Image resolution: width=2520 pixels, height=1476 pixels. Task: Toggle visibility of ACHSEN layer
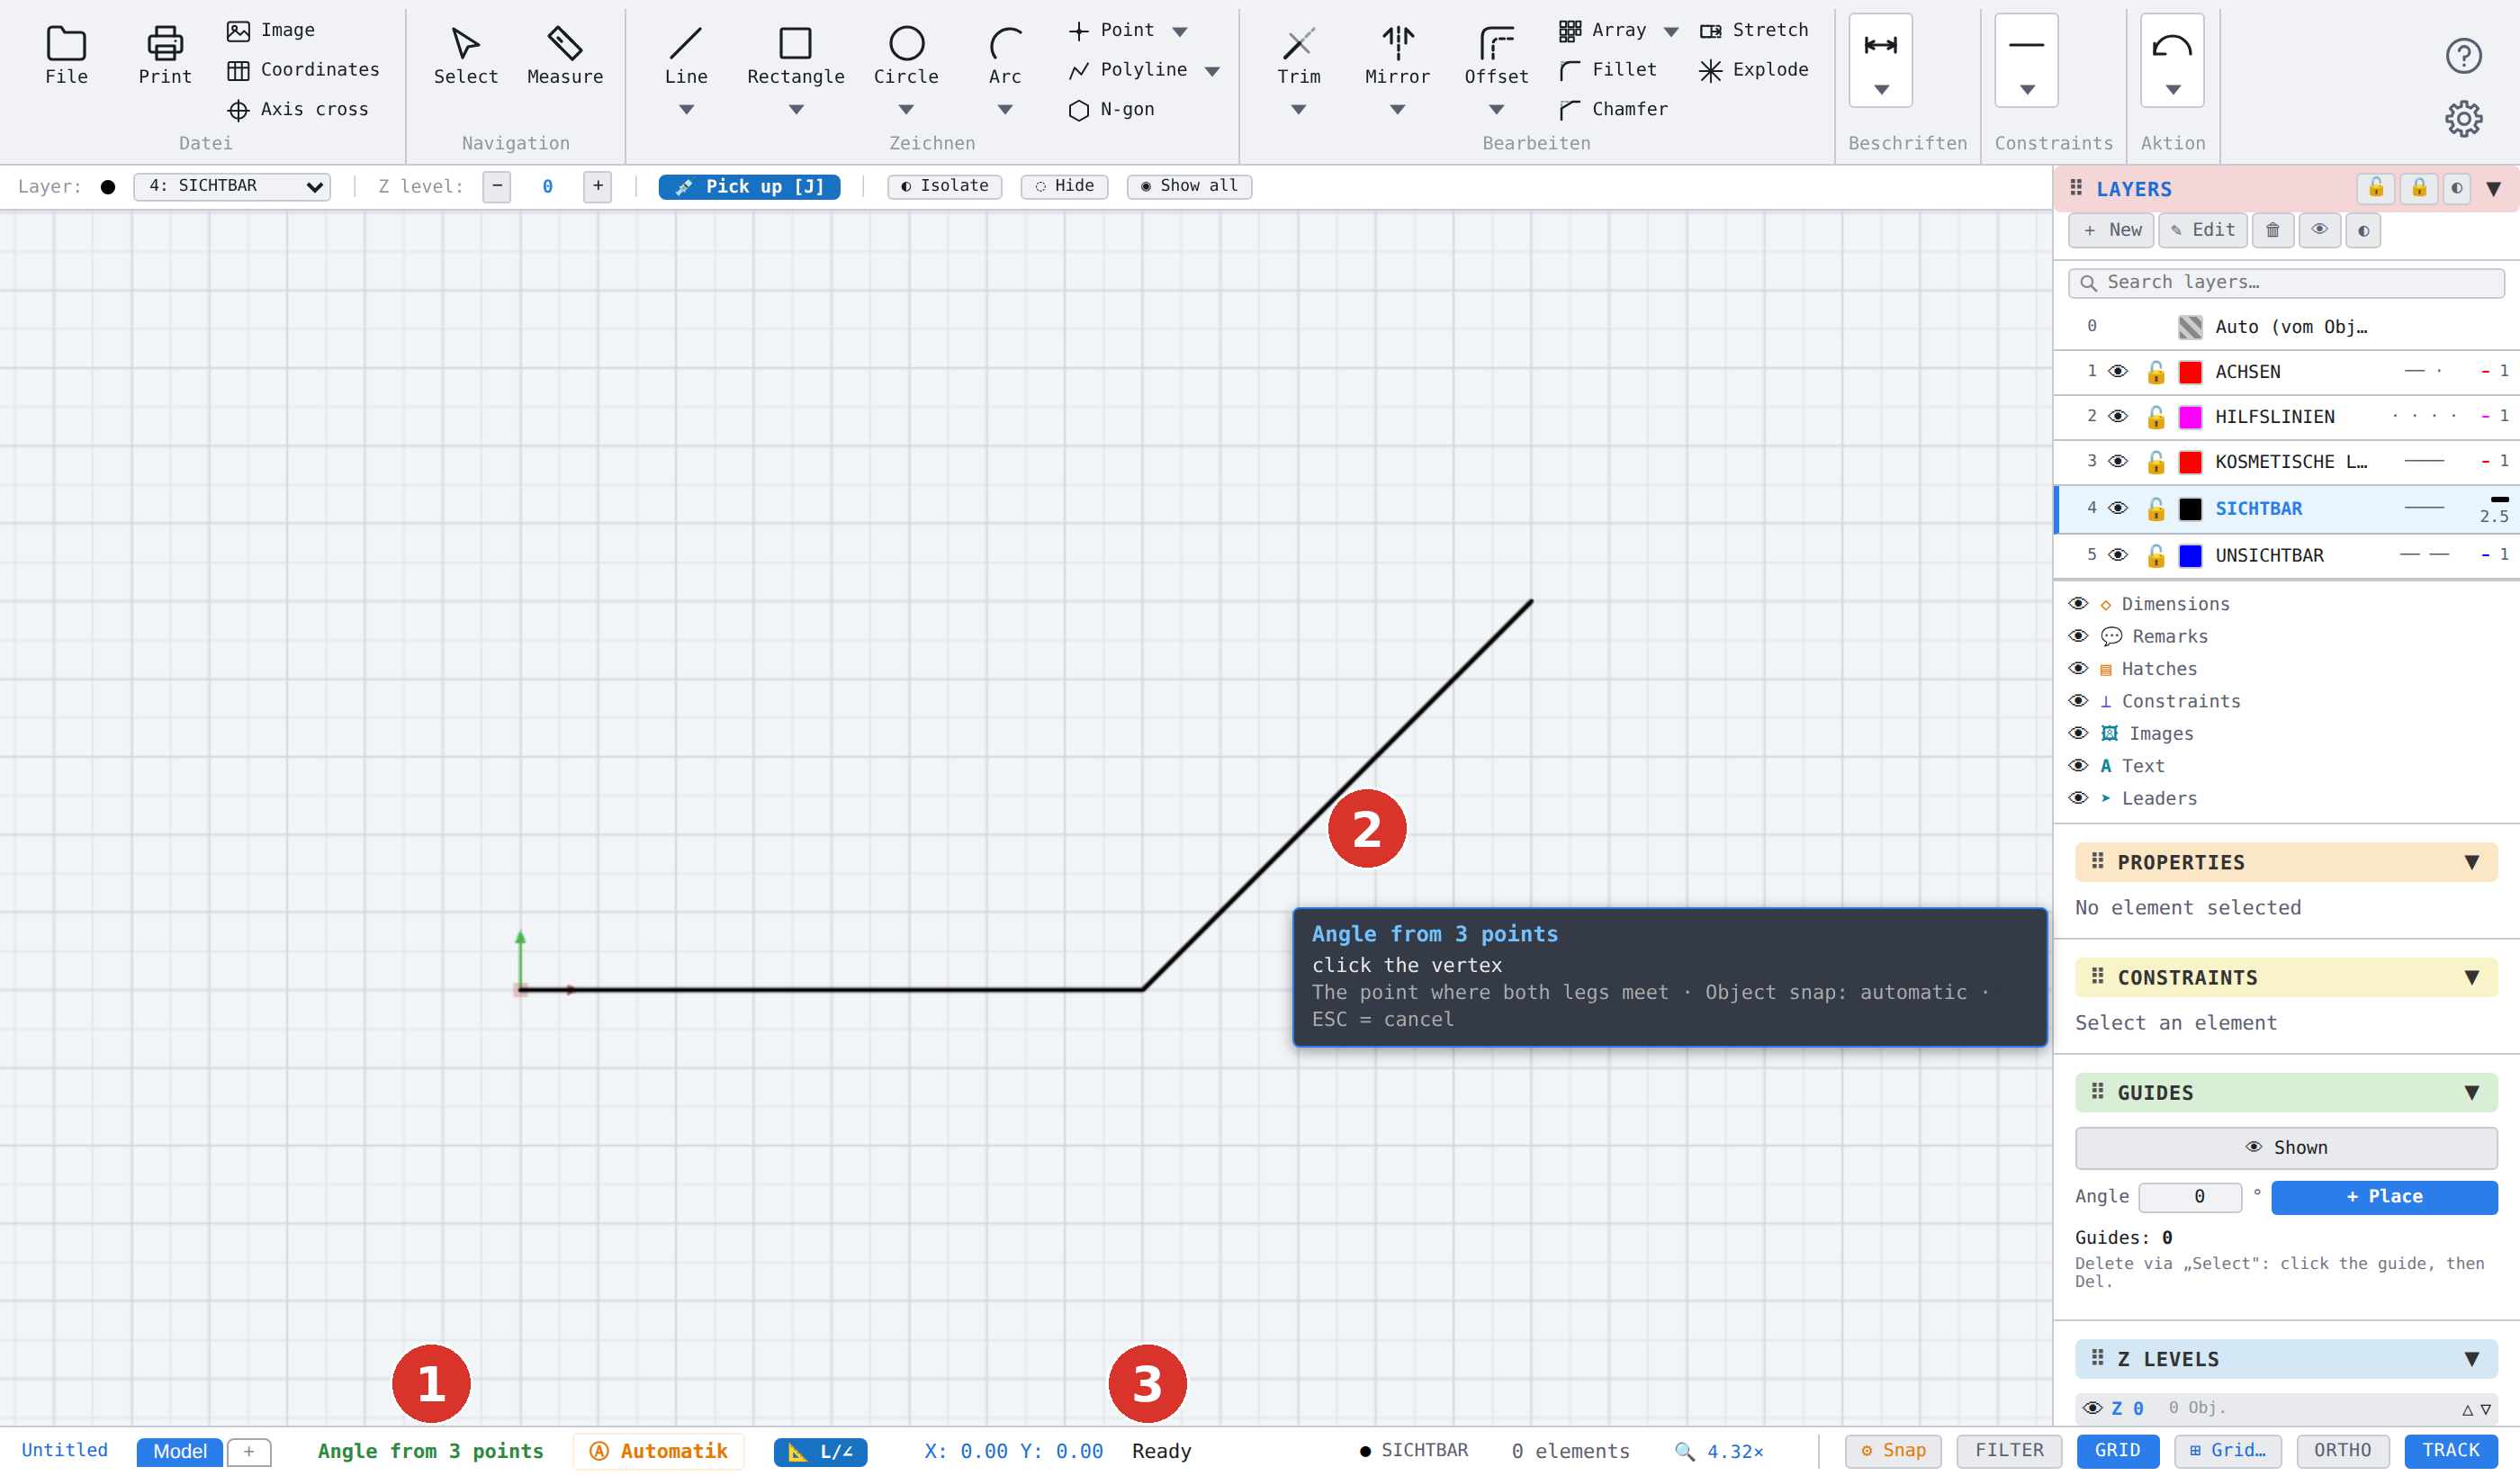(2118, 371)
